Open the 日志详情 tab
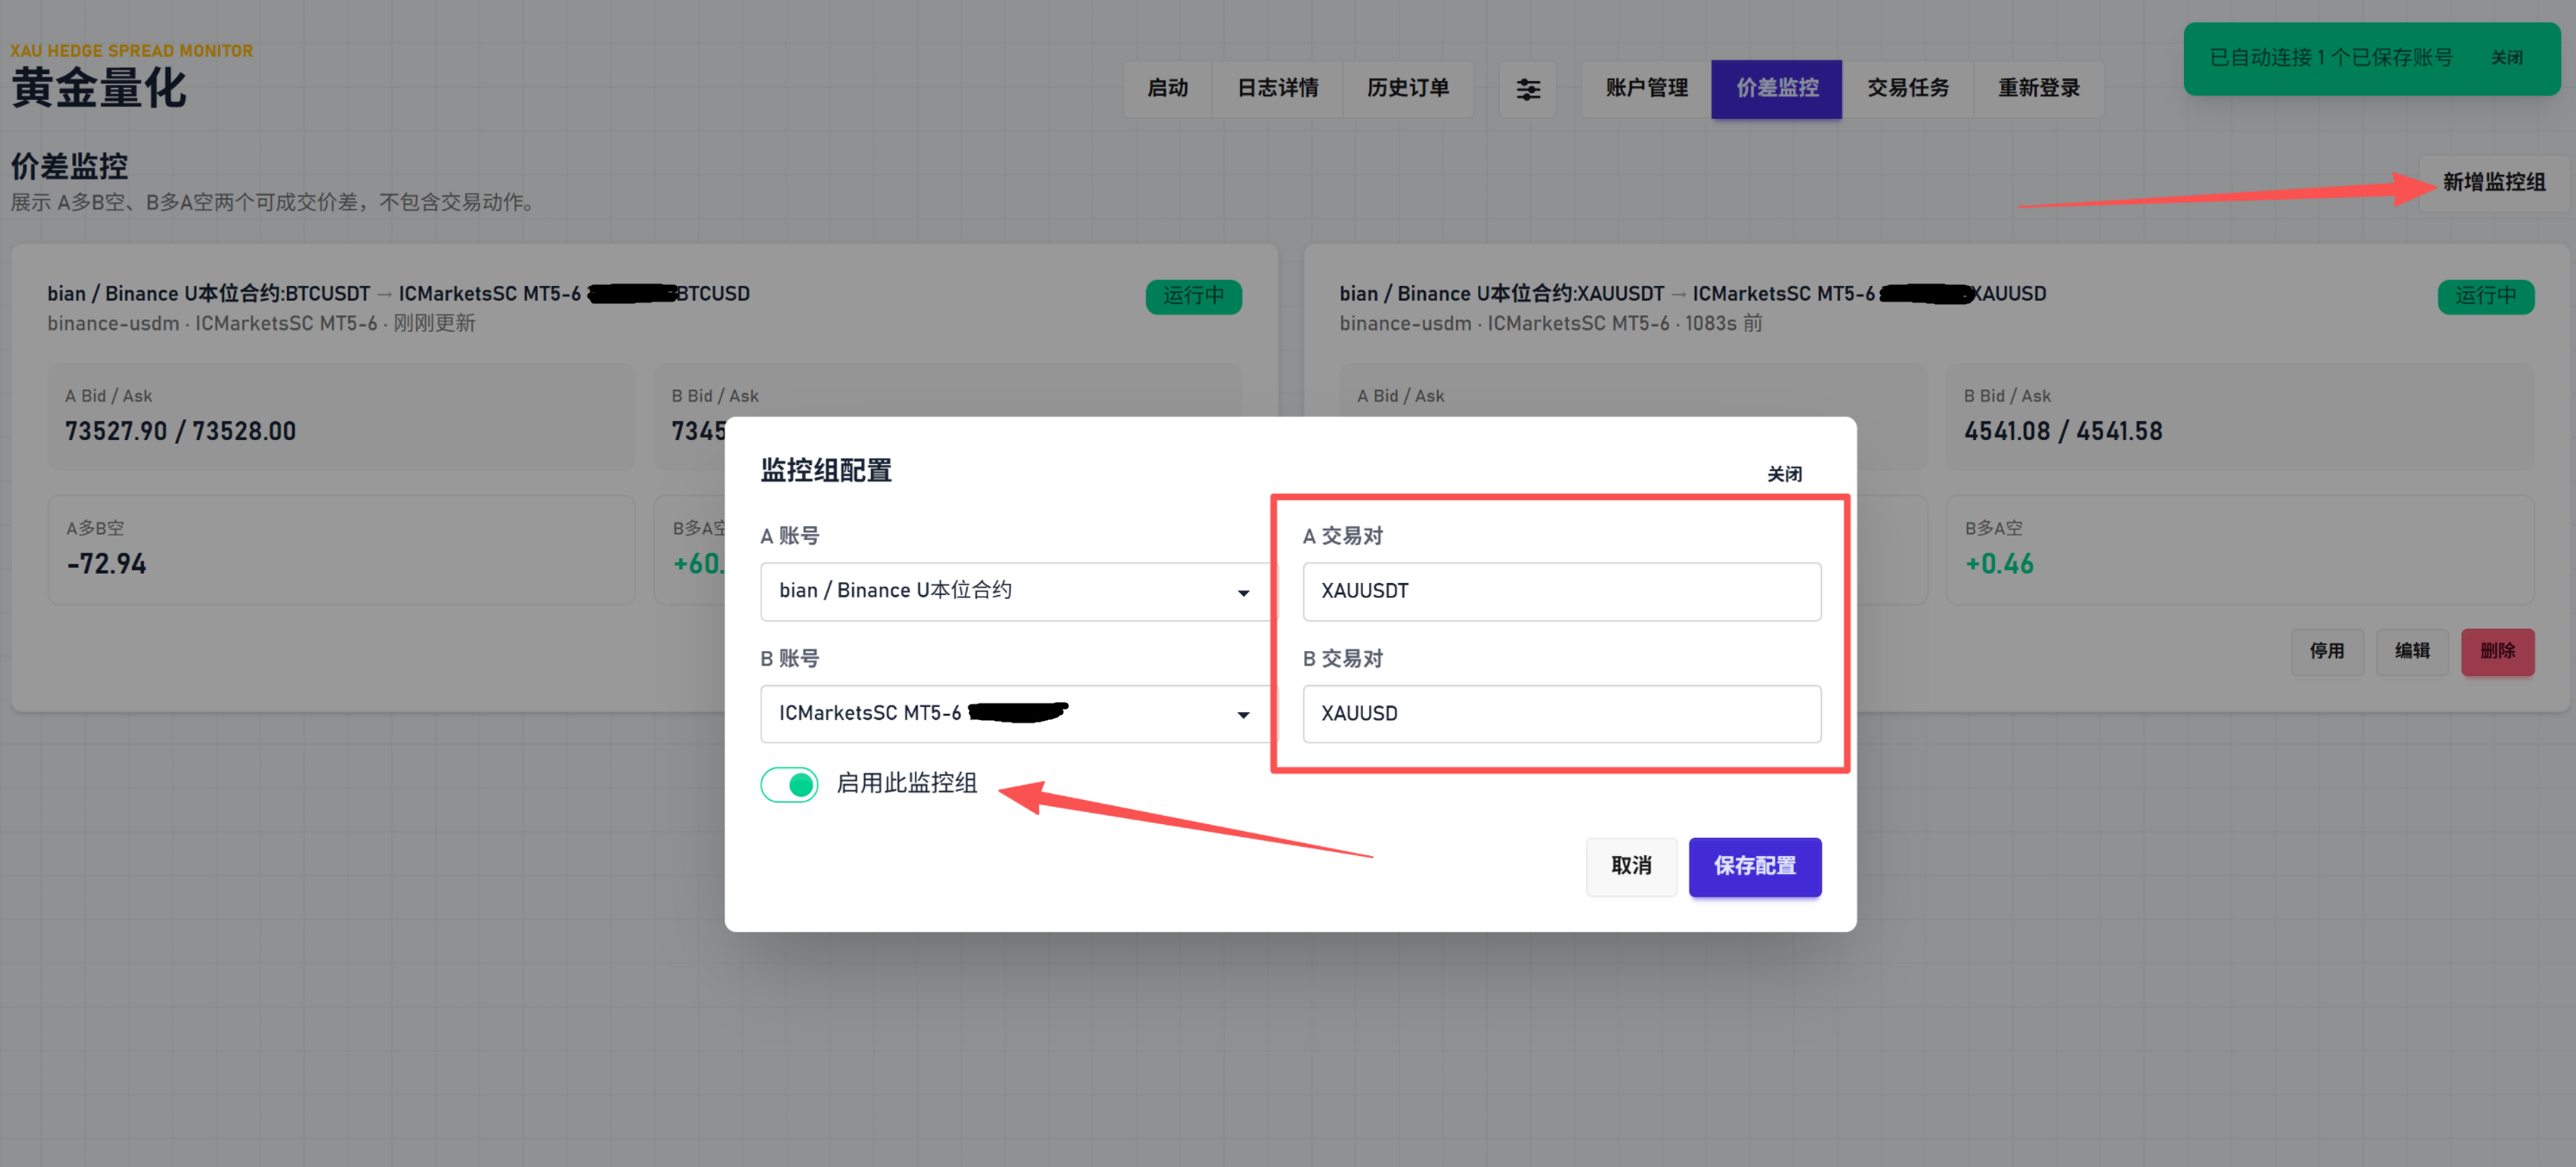Screen dimensions: 2576x1167 coord(1277,89)
